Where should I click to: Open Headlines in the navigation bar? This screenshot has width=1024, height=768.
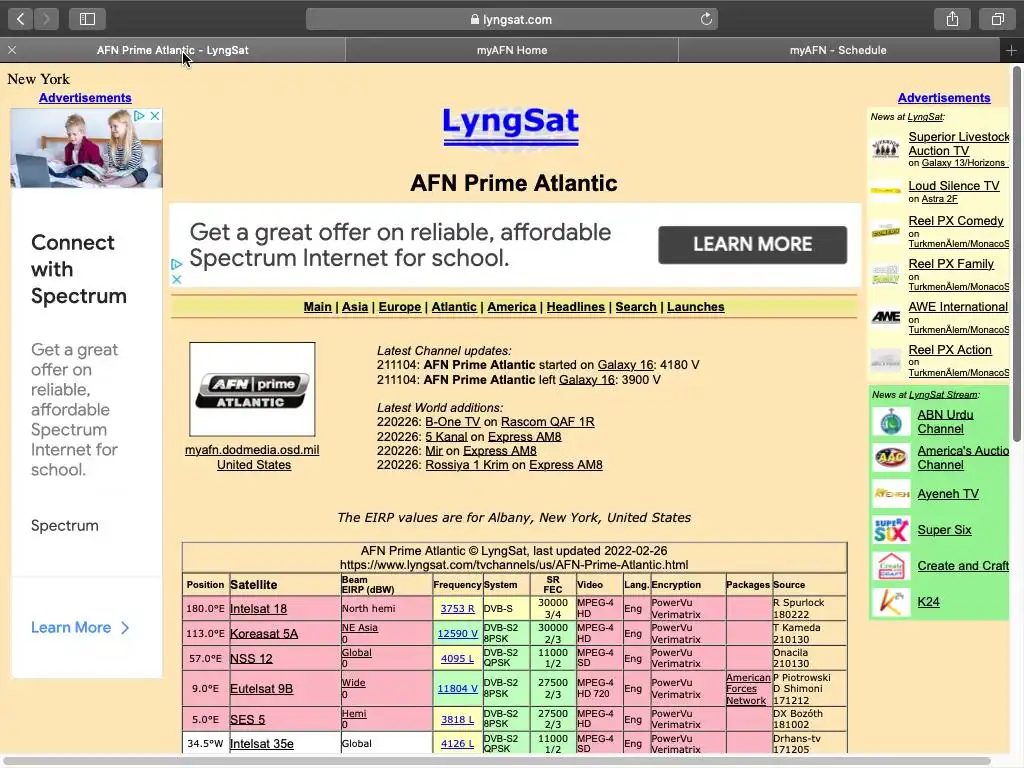coord(575,307)
